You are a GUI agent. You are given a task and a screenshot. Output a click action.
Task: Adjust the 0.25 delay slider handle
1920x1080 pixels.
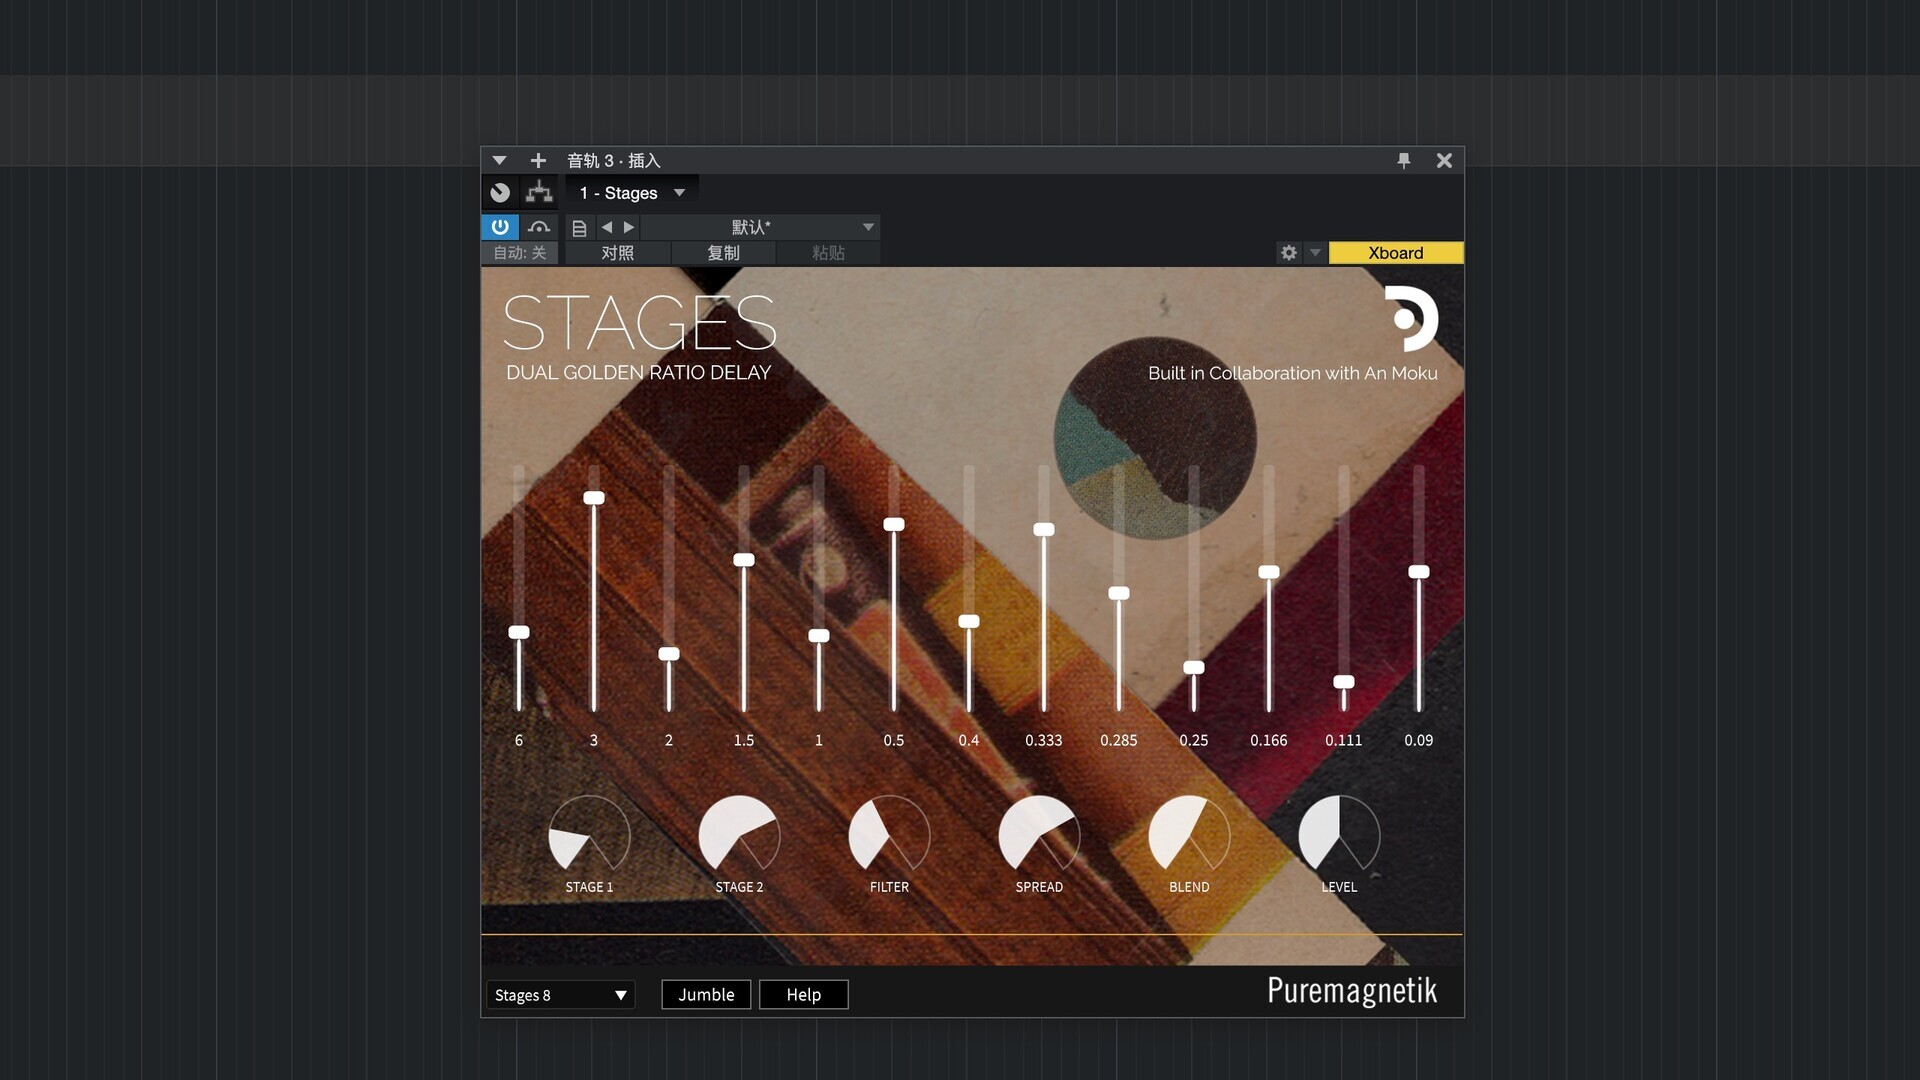(1194, 668)
